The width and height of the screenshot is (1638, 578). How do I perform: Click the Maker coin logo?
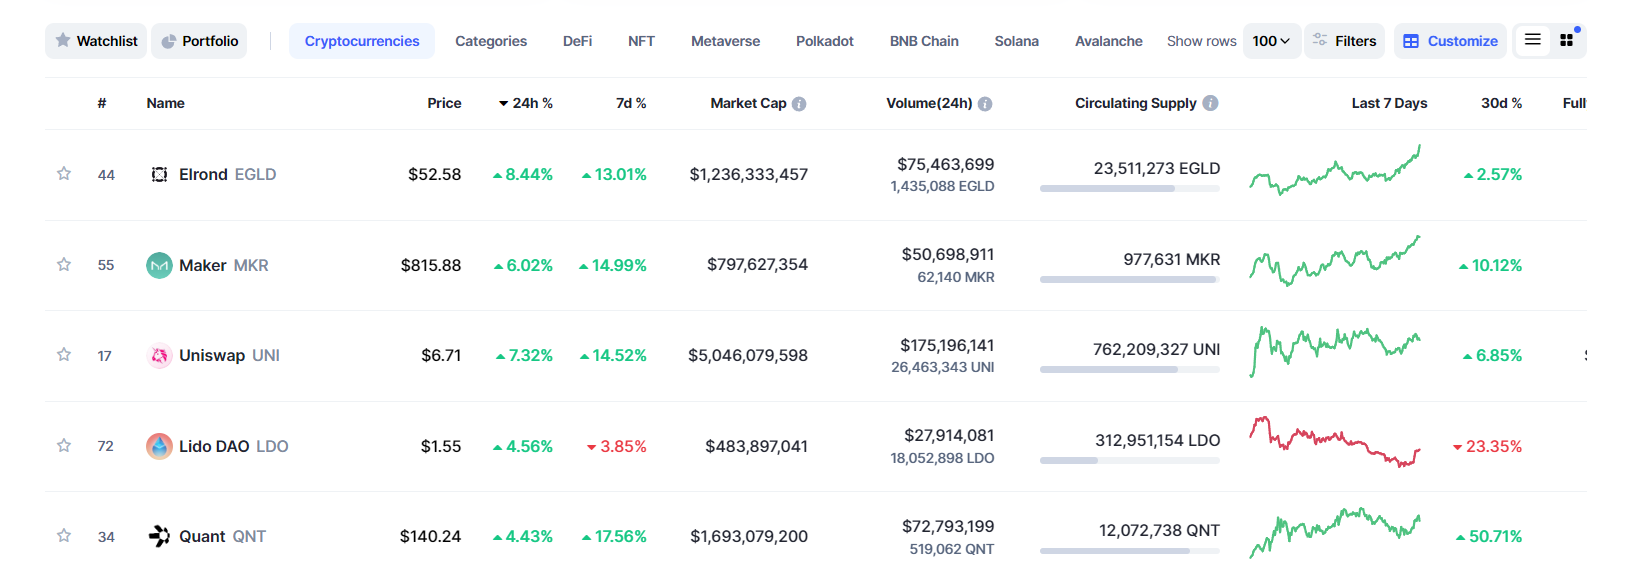pyautogui.click(x=159, y=265)
